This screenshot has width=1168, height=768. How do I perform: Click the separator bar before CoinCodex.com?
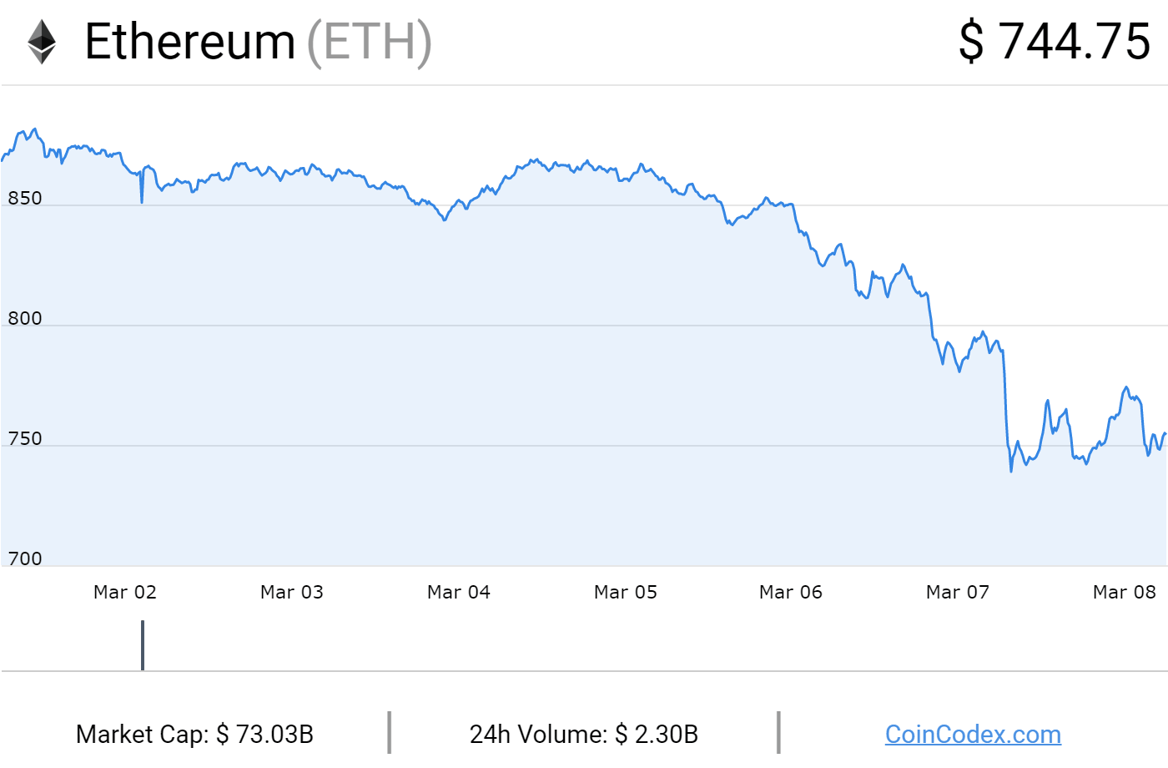778,733
